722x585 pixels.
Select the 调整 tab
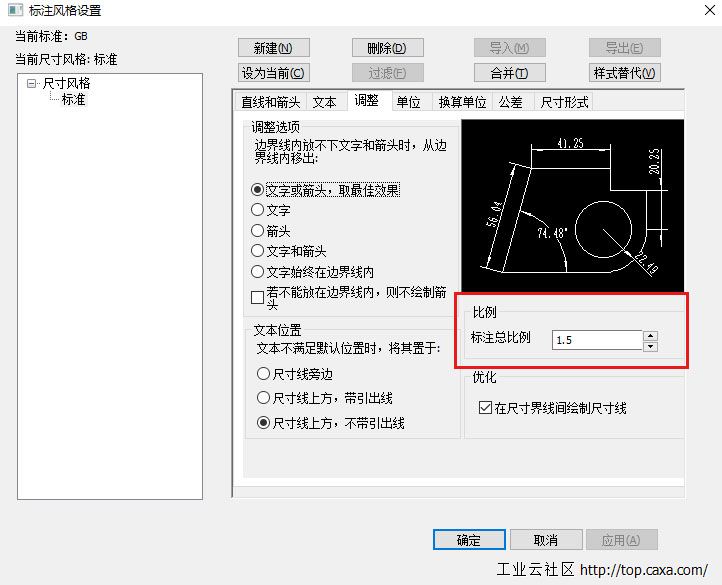(x=367, y=100)
